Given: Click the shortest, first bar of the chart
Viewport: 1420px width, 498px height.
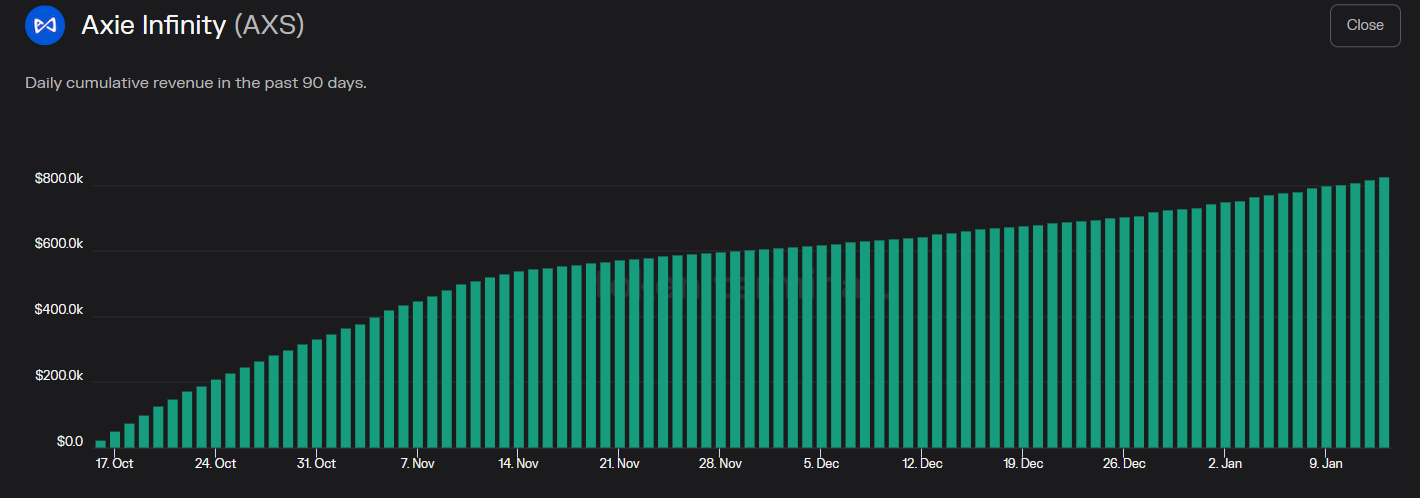Looking at the screenshot, I should click(x=100, y=443).
